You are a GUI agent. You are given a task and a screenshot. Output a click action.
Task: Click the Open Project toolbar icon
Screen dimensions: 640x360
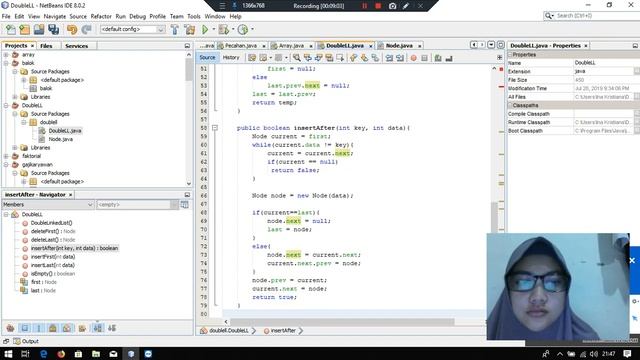coord(39,29)
